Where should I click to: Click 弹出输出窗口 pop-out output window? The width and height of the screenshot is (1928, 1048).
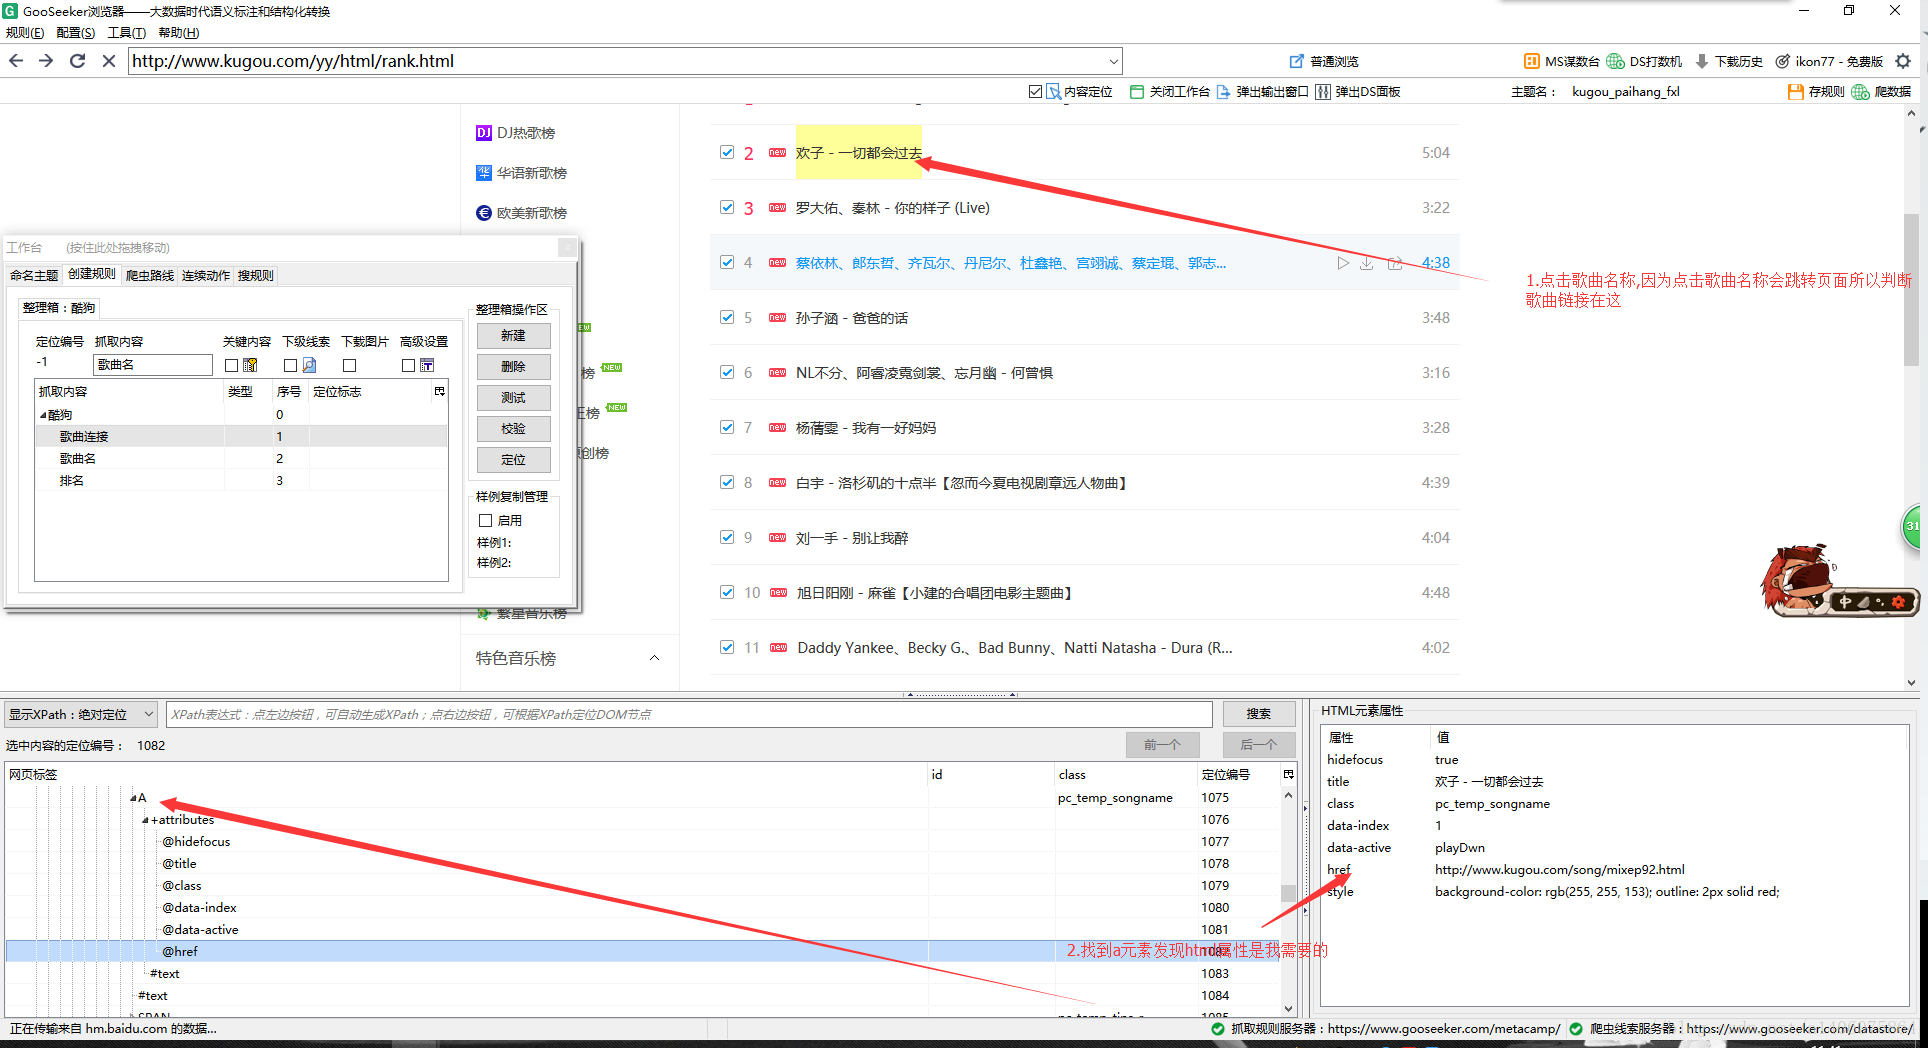[1262, 91]
